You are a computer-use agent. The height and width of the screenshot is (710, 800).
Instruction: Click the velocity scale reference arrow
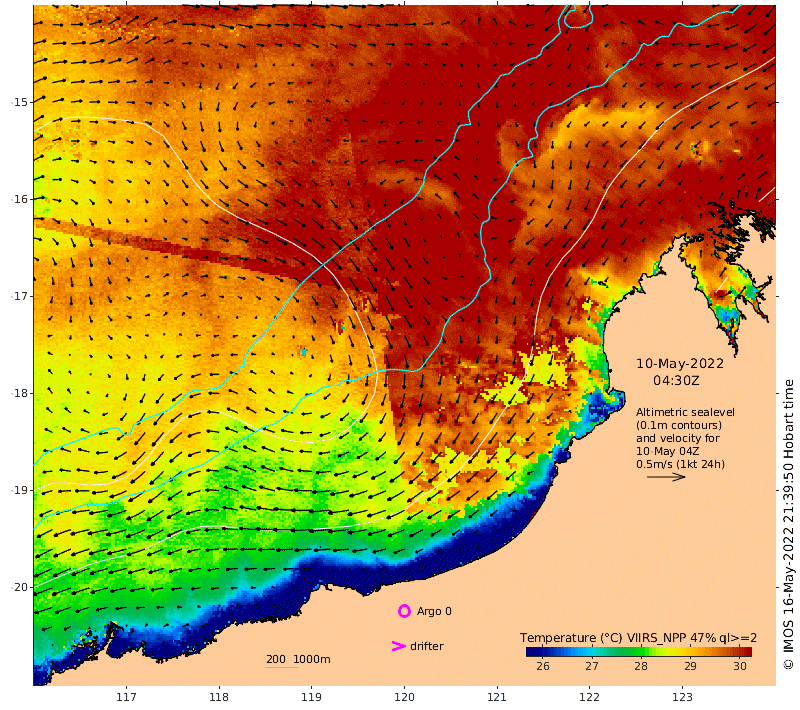tap(666, 477)
